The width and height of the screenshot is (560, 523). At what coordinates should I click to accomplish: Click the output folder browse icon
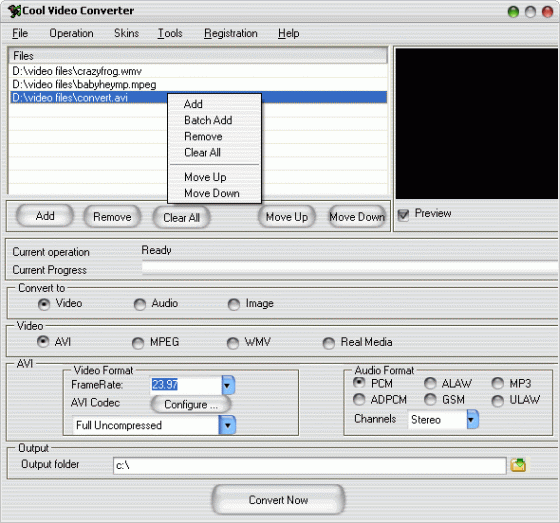[518, 465]
